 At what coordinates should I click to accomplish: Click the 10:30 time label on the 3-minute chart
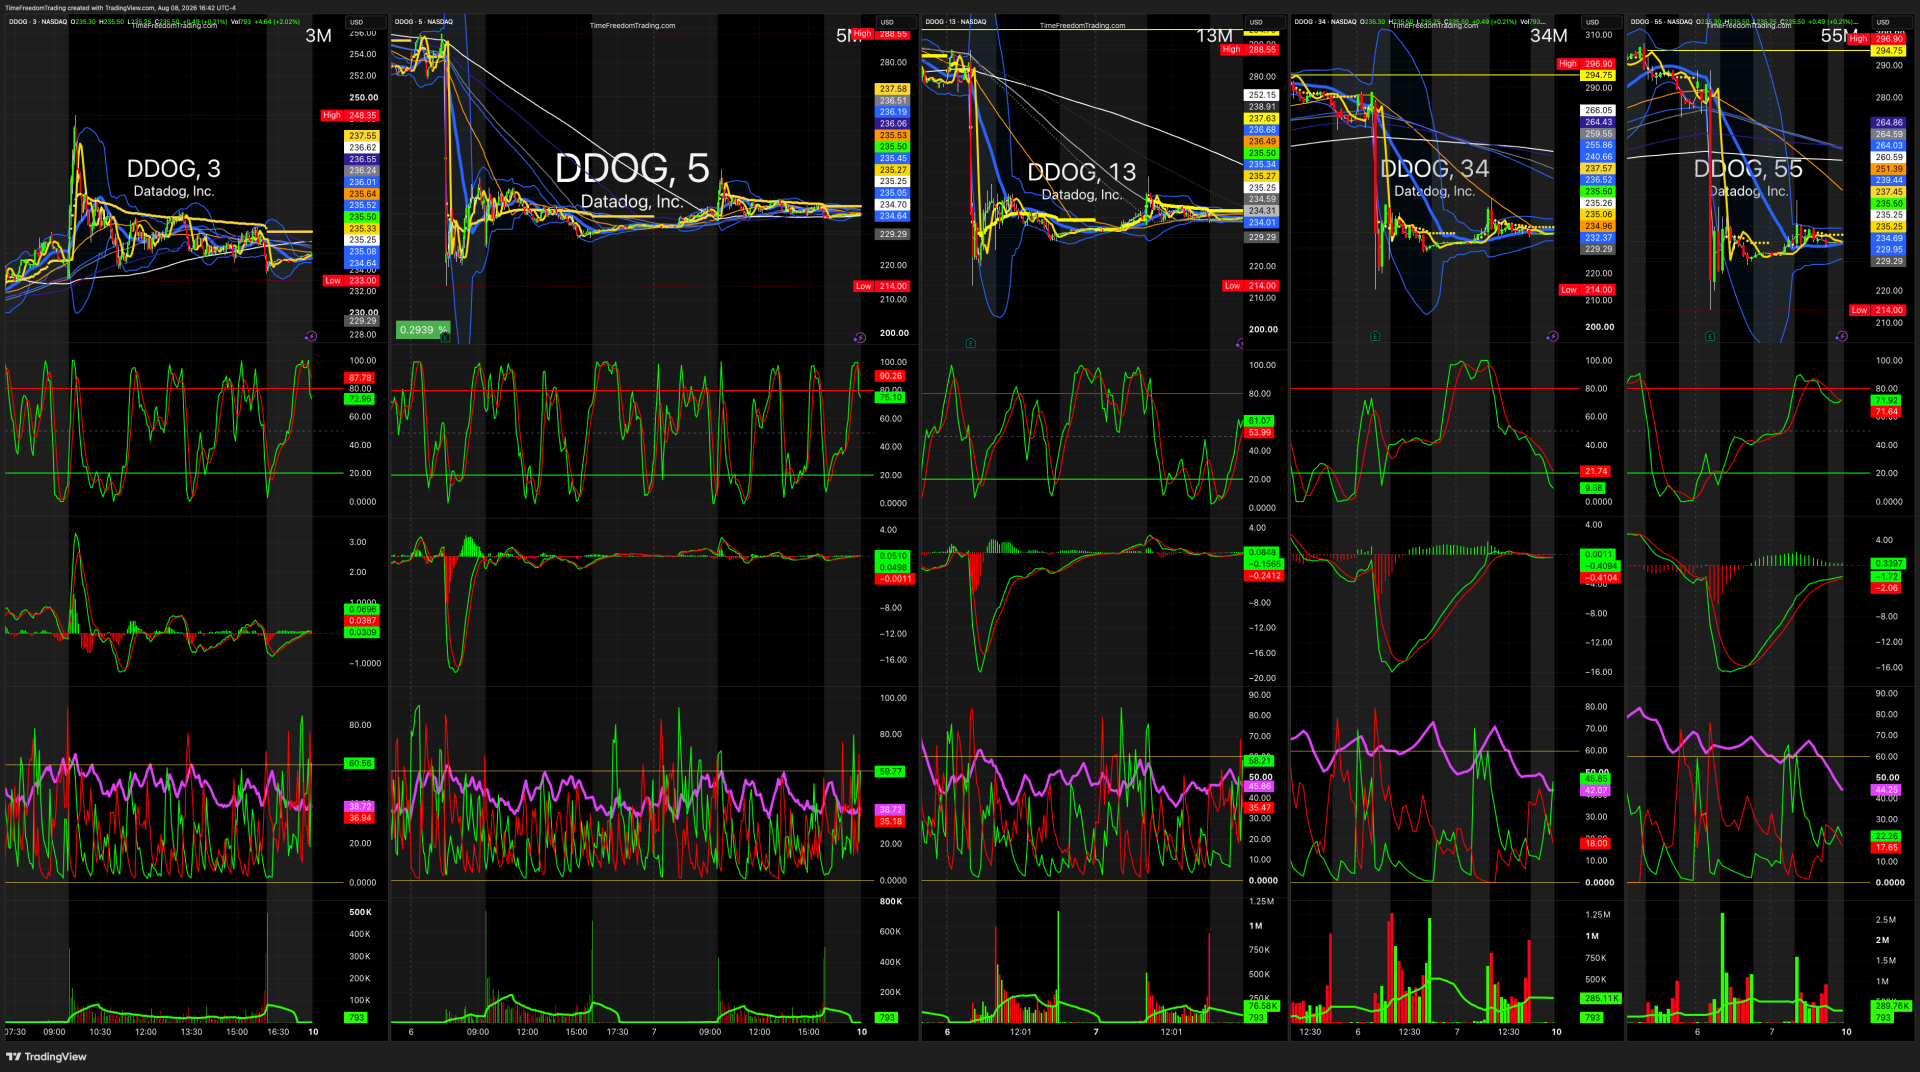click(x=100, y=1032)
